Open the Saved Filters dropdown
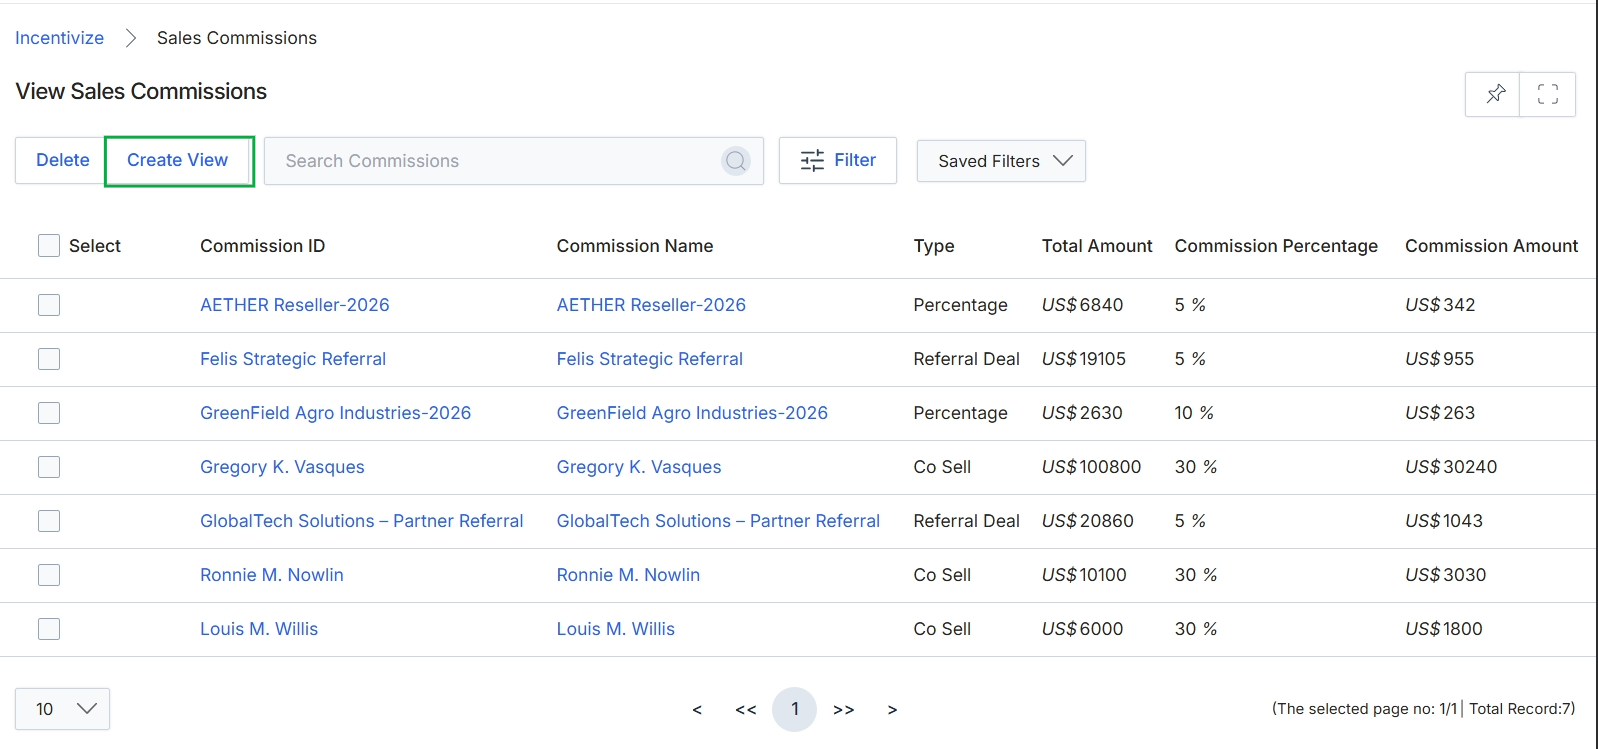This screenshot has width=1598, height=749. (1001, 161)
